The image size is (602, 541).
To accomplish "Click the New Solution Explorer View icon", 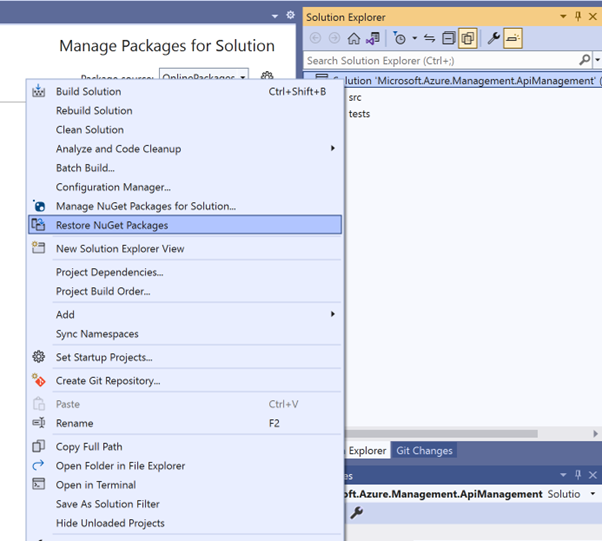I will (x=38, y=248).
